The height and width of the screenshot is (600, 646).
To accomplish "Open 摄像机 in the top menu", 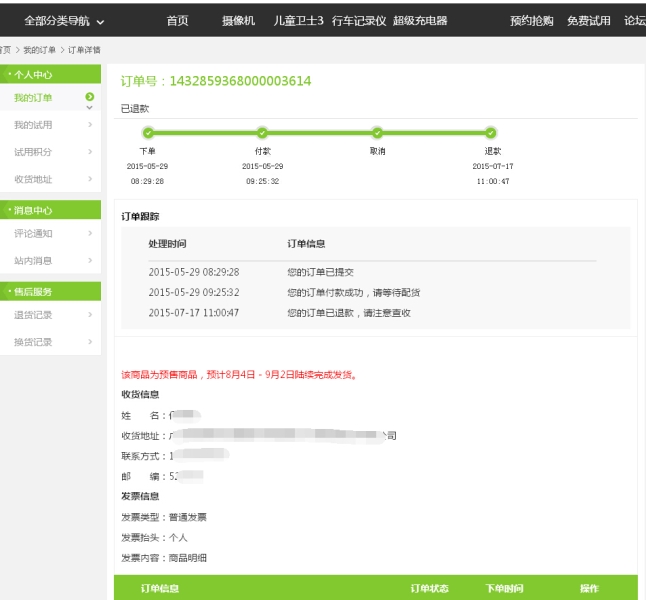I will tap(238, 20).
